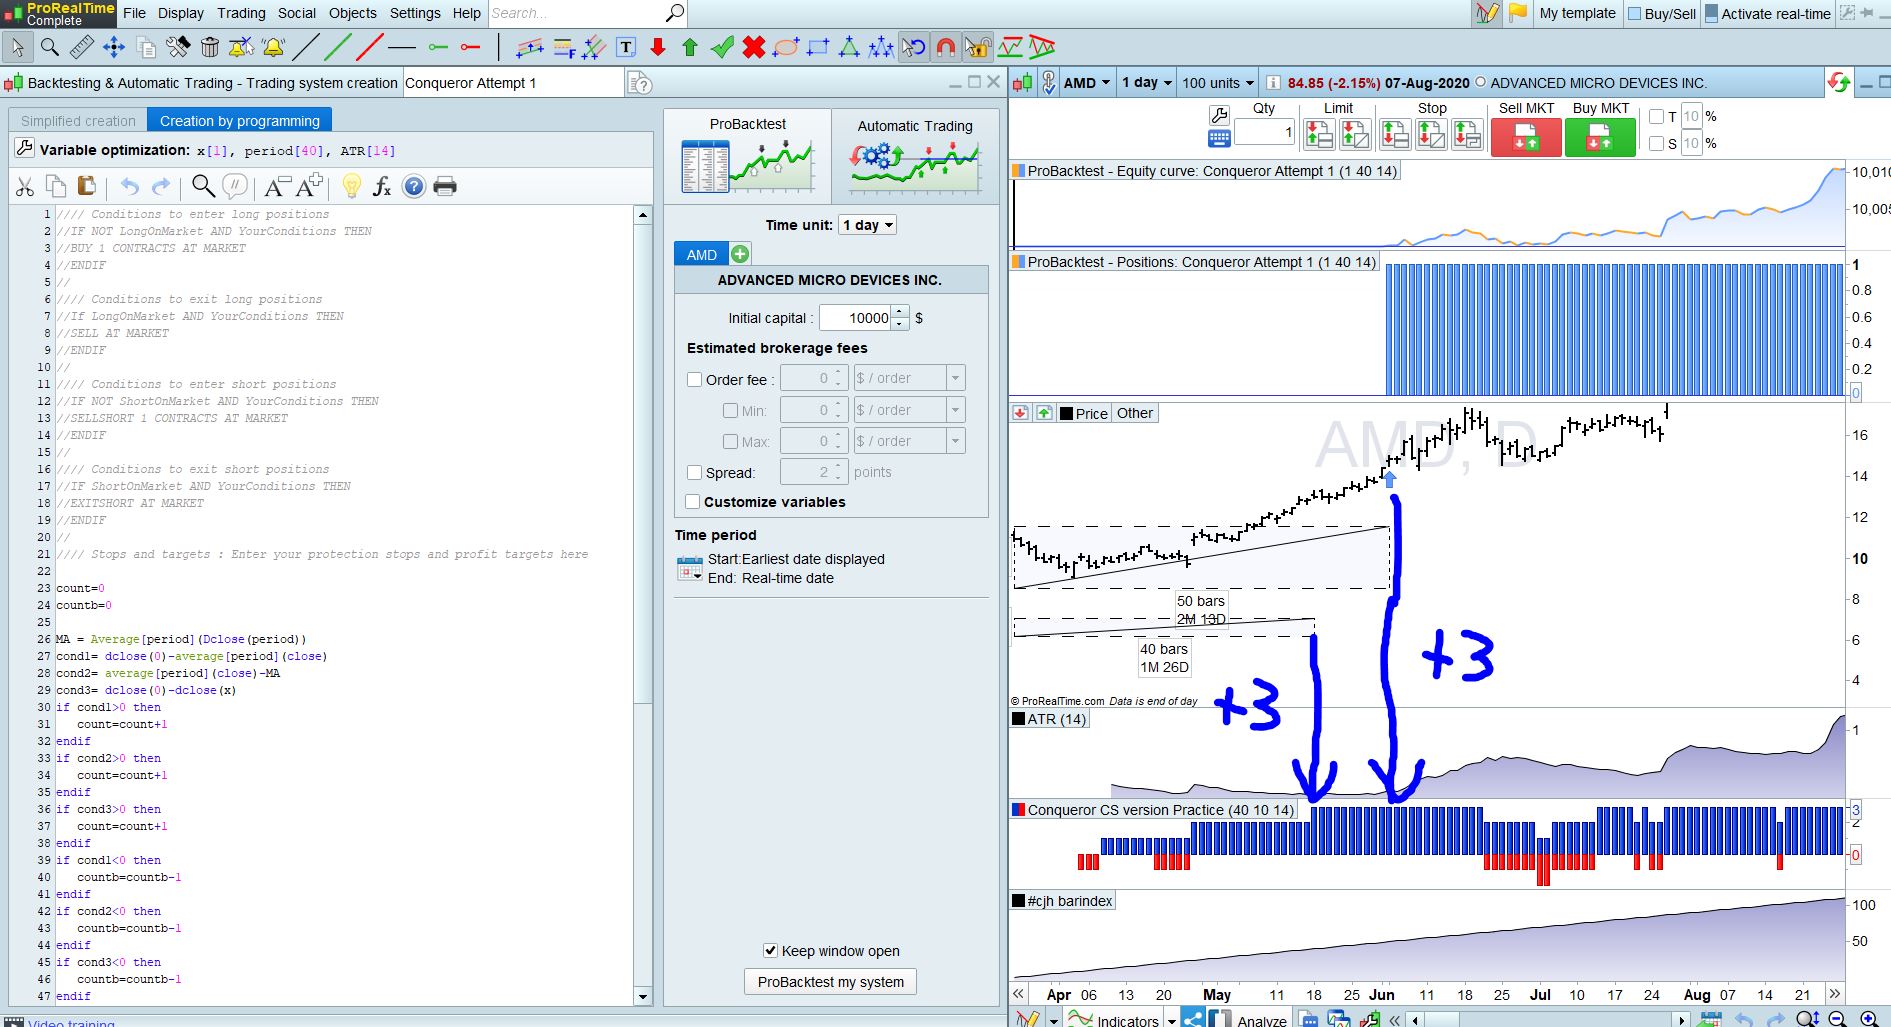The image size is (1891, 1027).
Task: Click the code editor vertical scrollbar
Action: 643,604
